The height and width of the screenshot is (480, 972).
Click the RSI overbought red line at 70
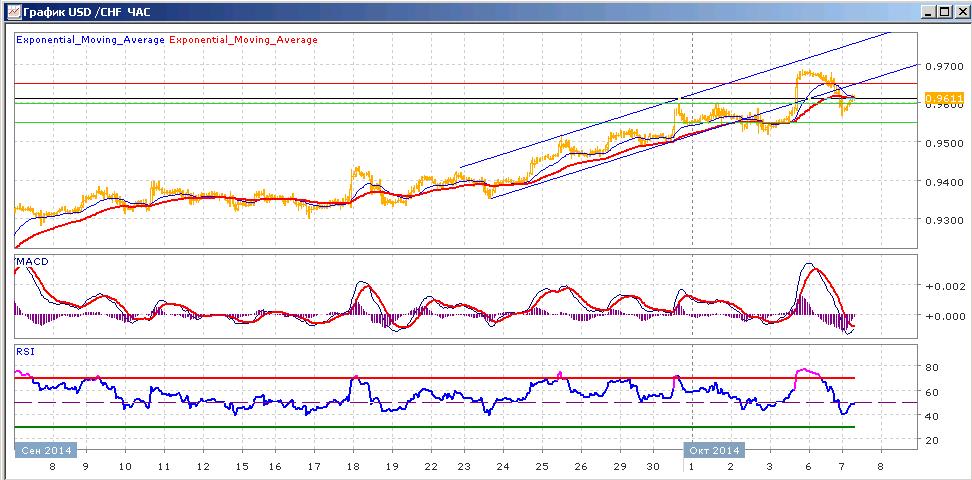tap(434, 378)
